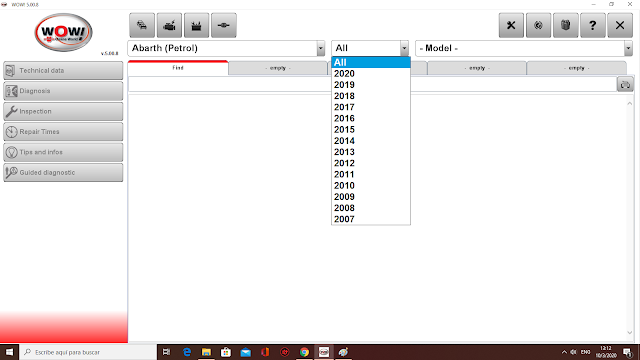Open the Diagnosis section
The image size is (640, 360).
tap(63, 91)
